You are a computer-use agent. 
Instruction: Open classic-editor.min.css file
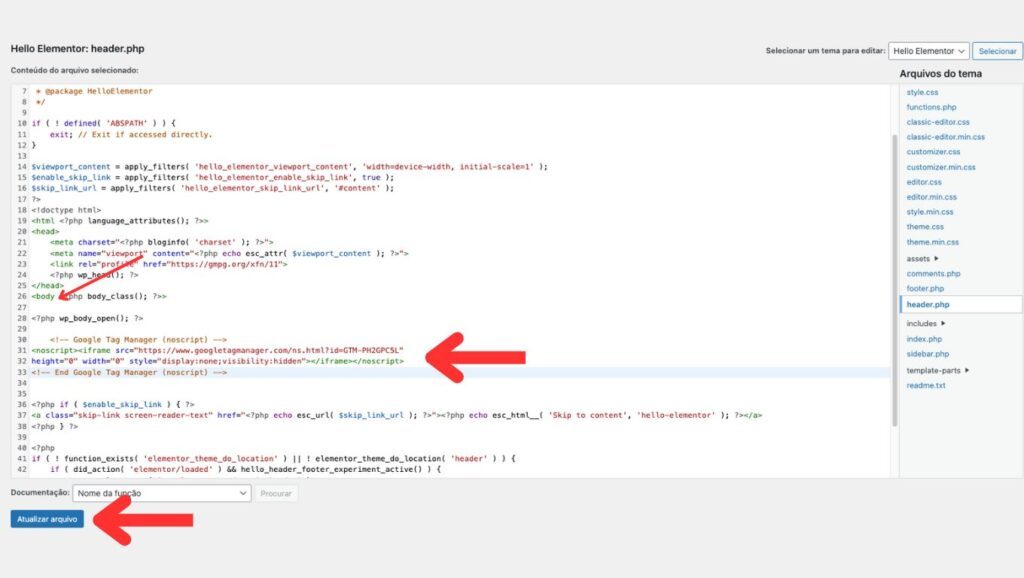pyautogui.click(x=945, y=137)
